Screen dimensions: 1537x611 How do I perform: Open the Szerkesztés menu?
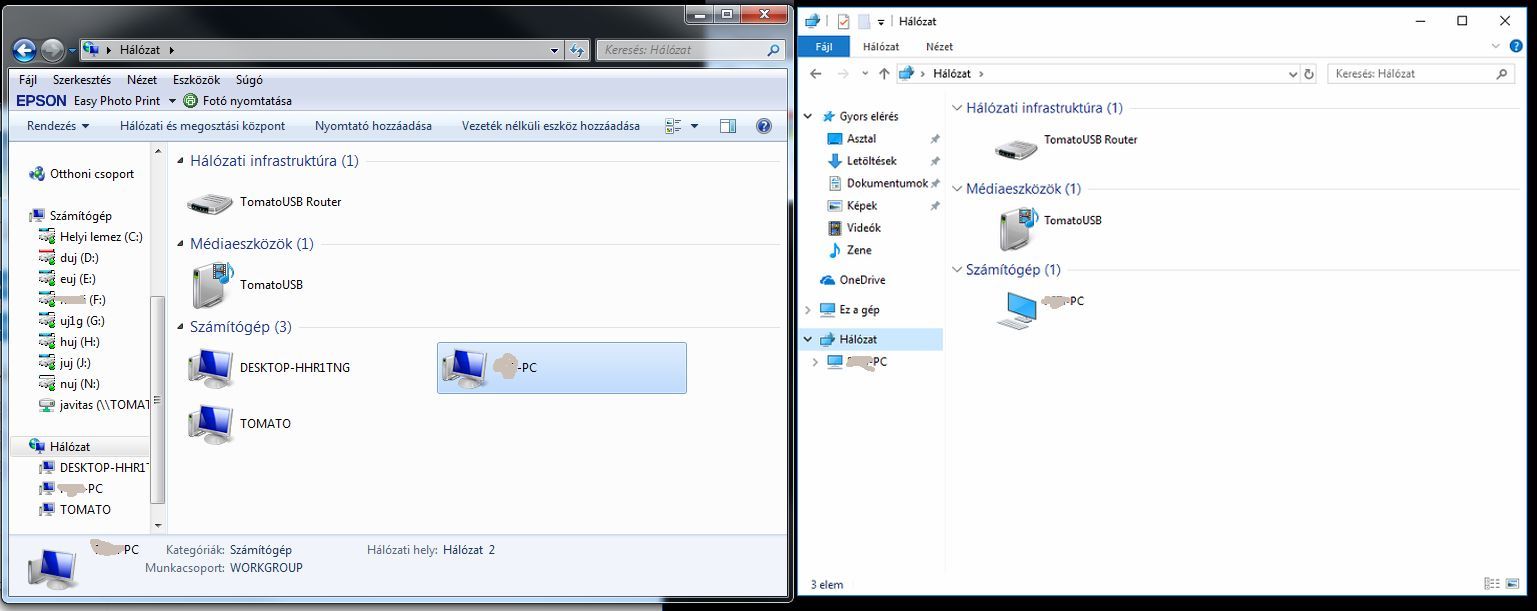tap(82, 80)
